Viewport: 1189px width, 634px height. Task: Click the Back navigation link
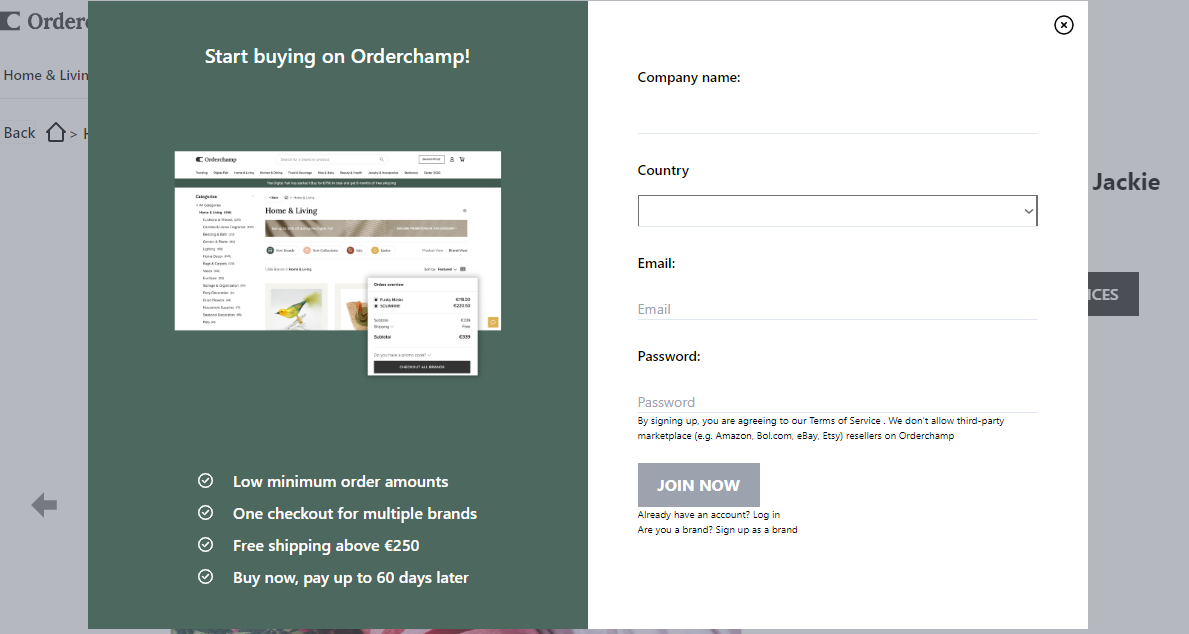[19, 132]
